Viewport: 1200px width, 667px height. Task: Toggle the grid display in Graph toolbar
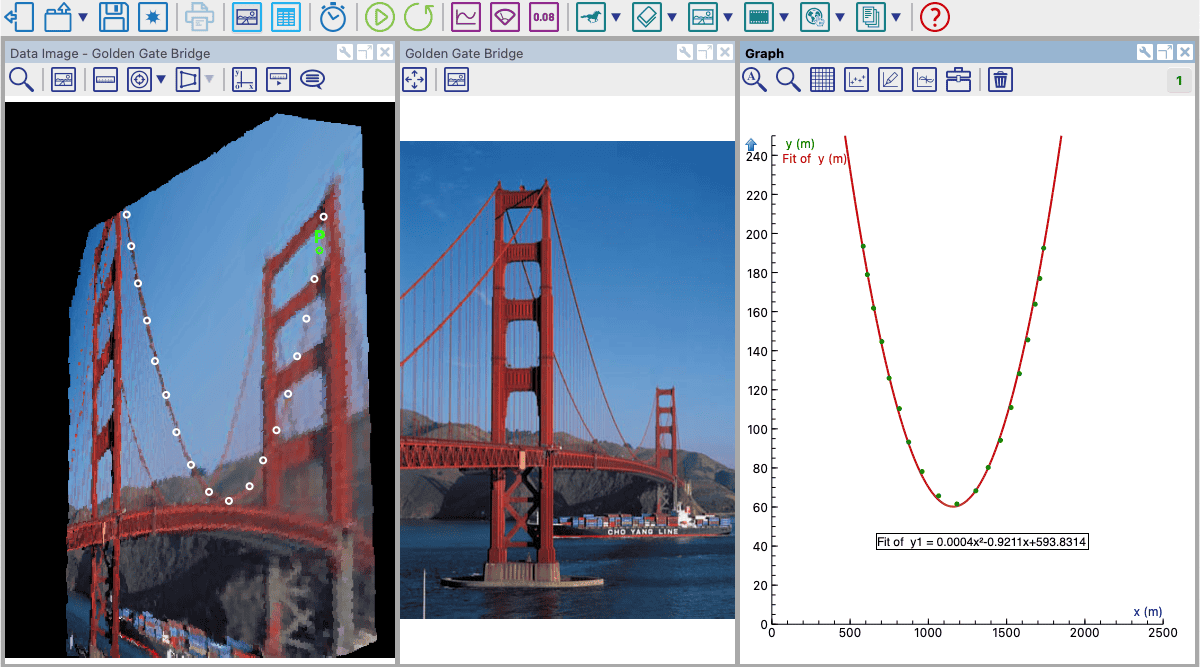coord(822,80)
